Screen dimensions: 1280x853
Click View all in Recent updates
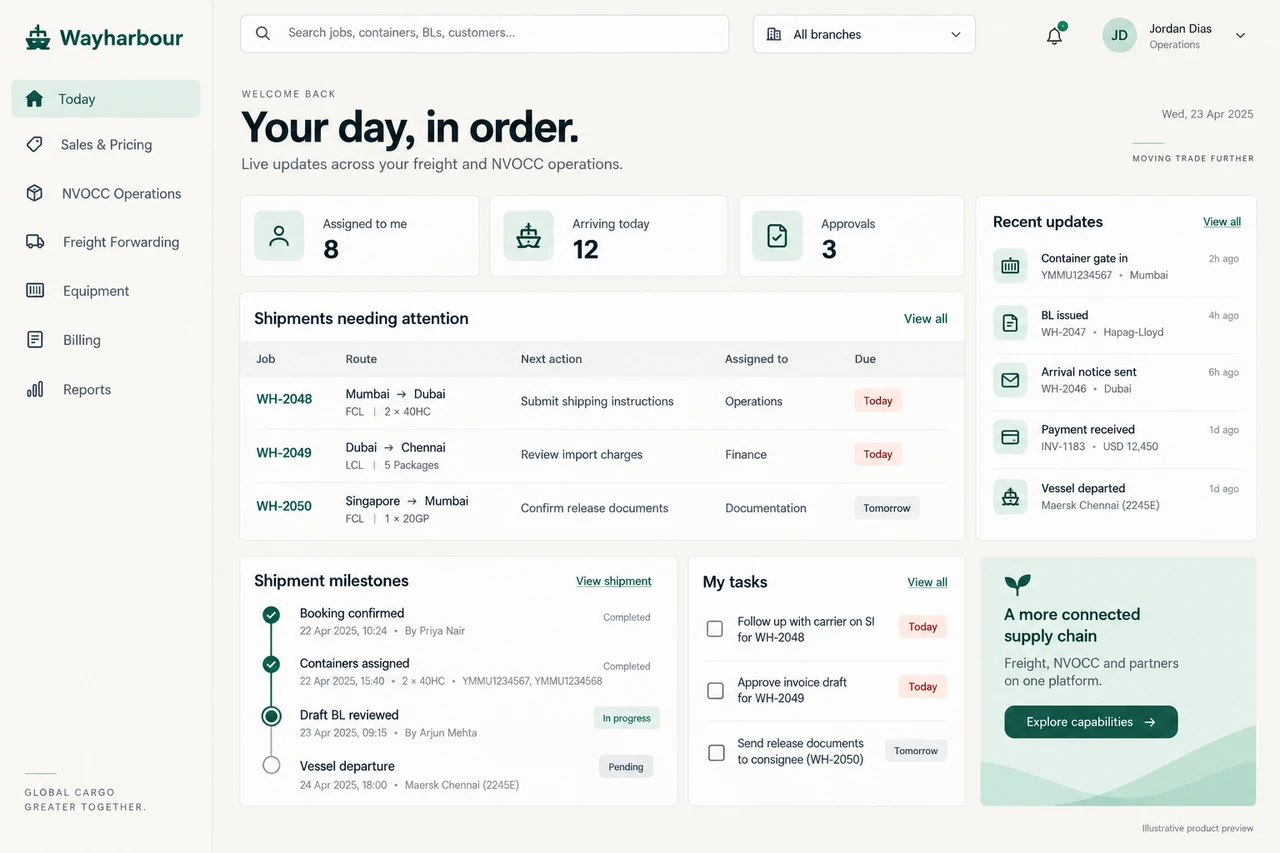pyautogui.click(x=1222, y=222)
